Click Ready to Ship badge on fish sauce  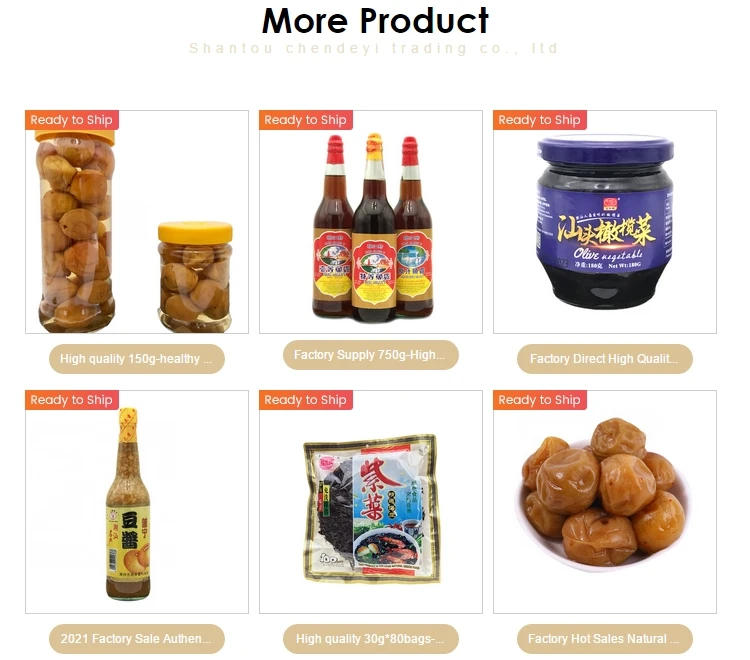(x=306, y=120)
